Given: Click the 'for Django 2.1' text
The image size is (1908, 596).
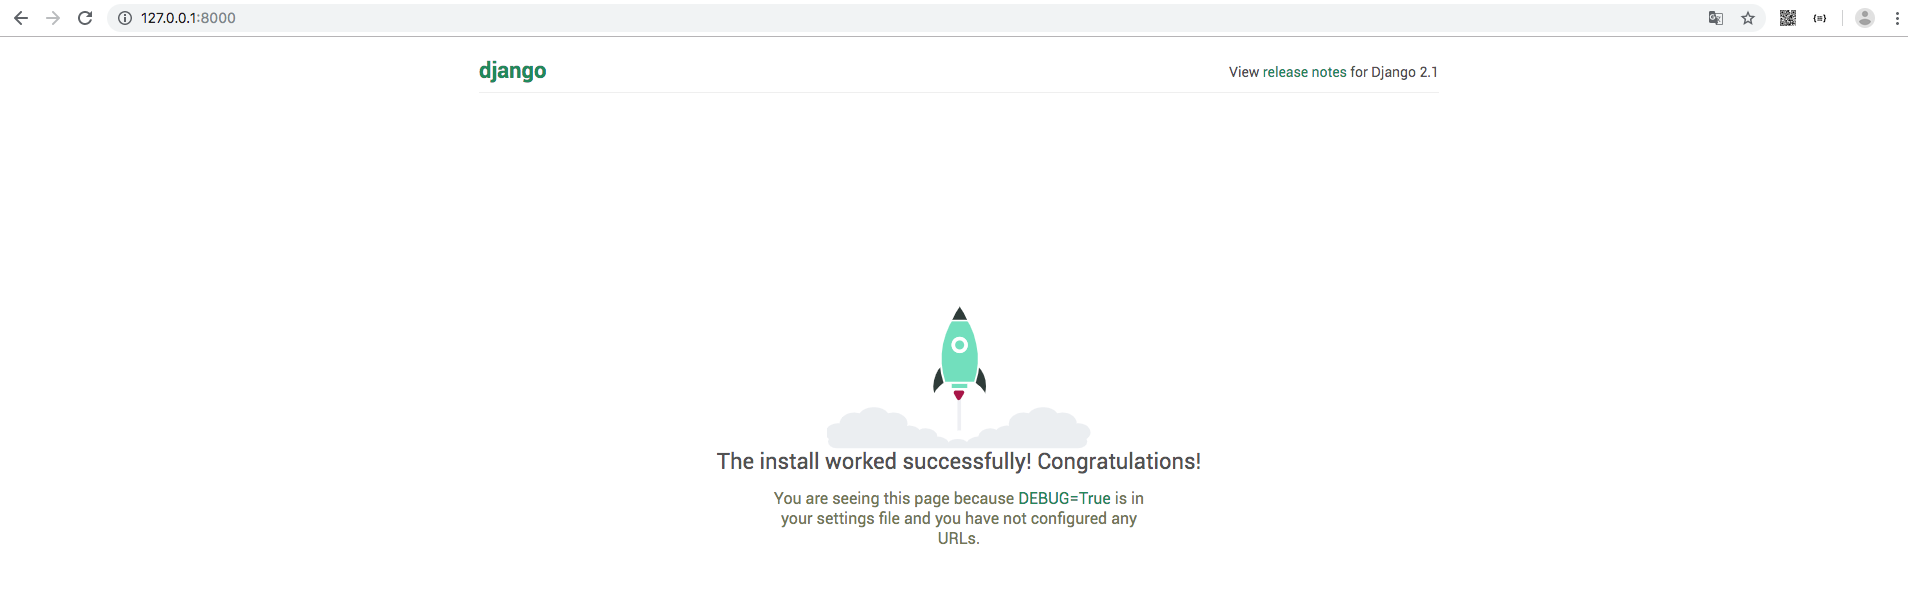Looking at the screenshot, I should (x=1394, y=72).
